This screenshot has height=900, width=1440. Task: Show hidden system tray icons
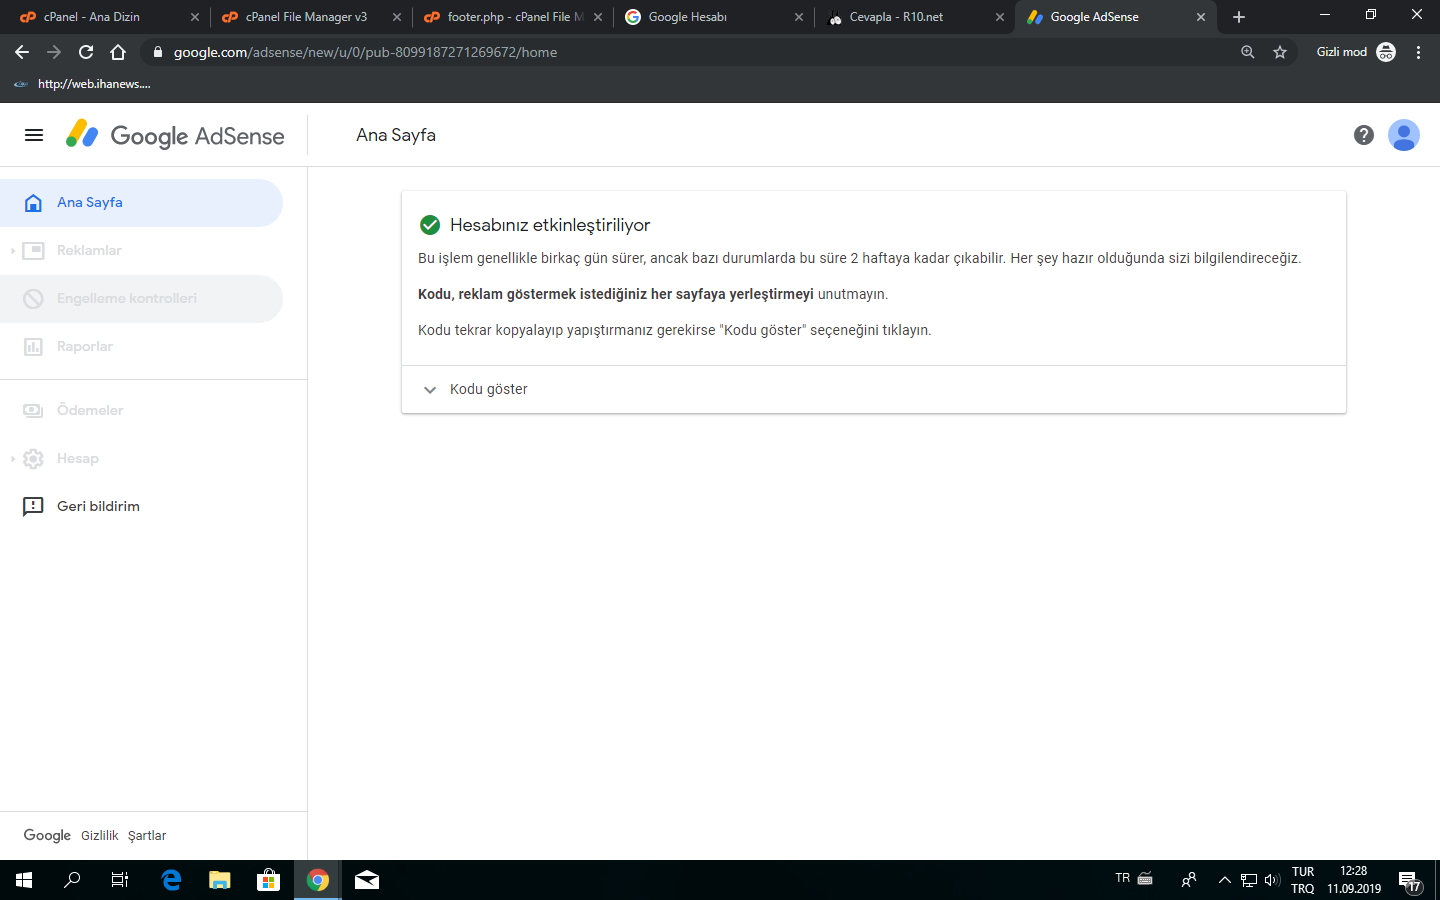(x=1224, y=880)
